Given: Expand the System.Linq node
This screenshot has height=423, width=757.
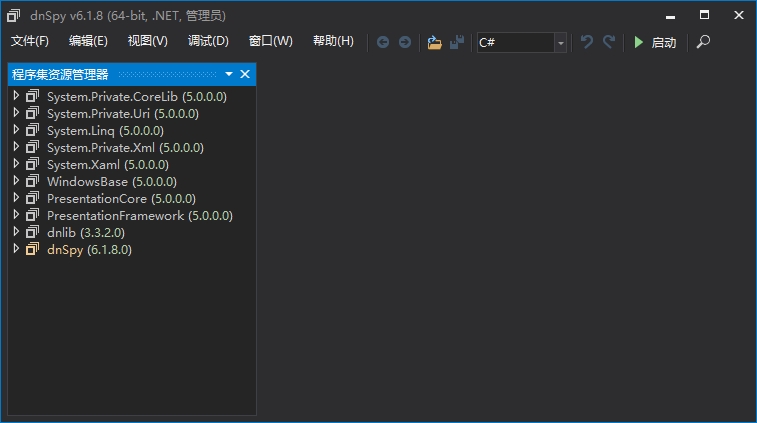Looking at the screenshot, I should [x=16, y=129].
